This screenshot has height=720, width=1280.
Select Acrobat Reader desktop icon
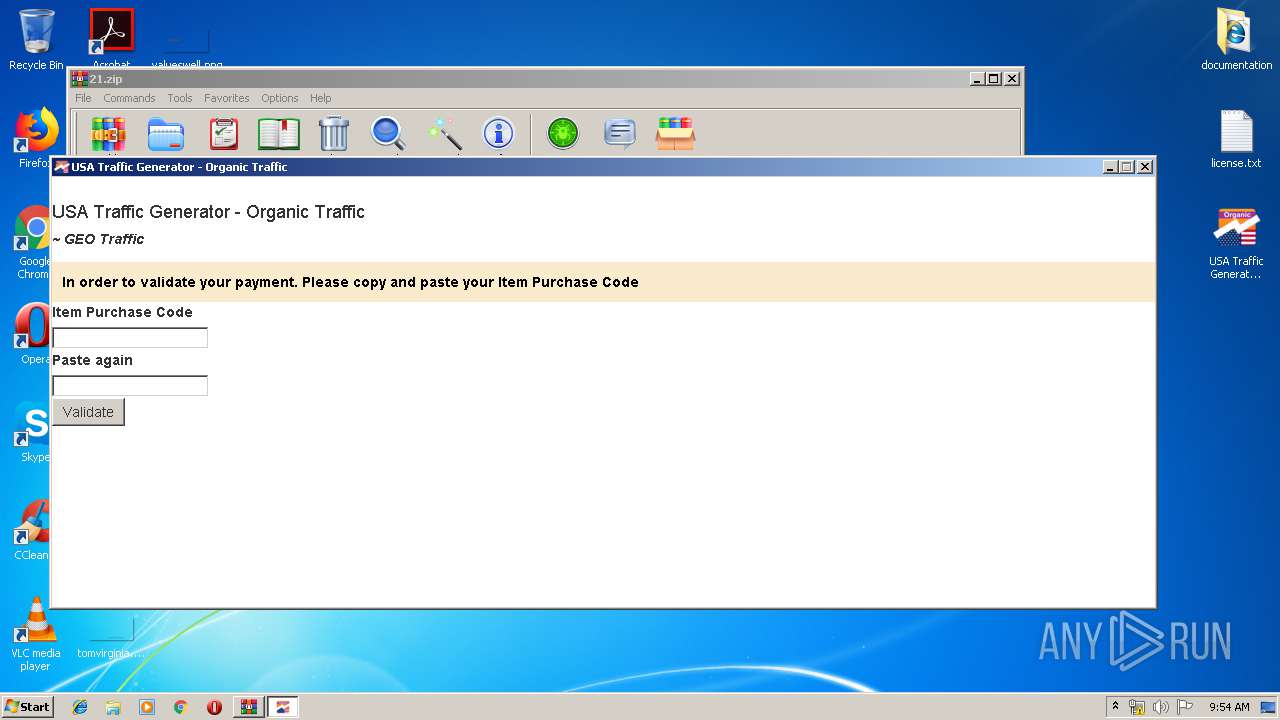[x=111, y=38]
